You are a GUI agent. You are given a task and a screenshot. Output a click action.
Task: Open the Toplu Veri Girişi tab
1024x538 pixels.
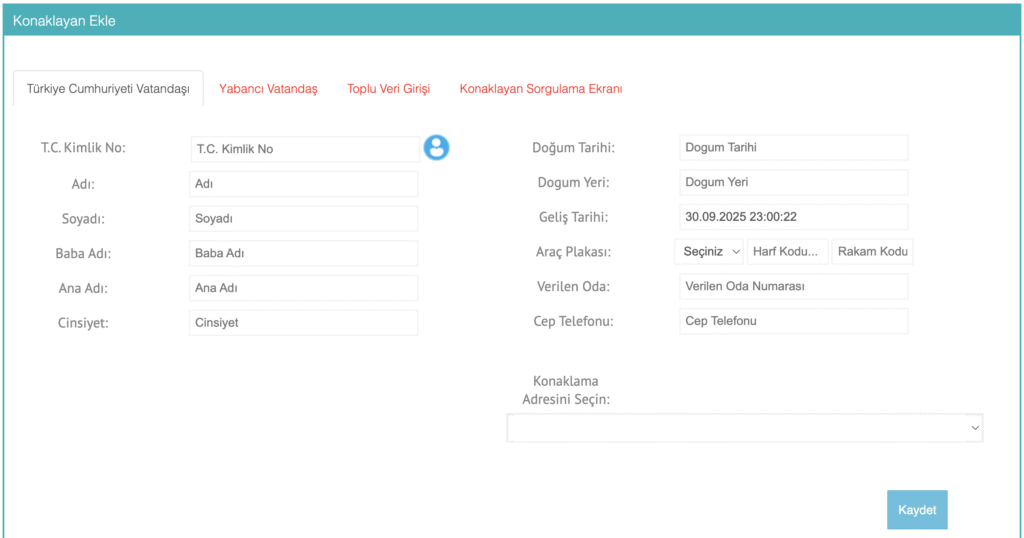click(388, 89)
